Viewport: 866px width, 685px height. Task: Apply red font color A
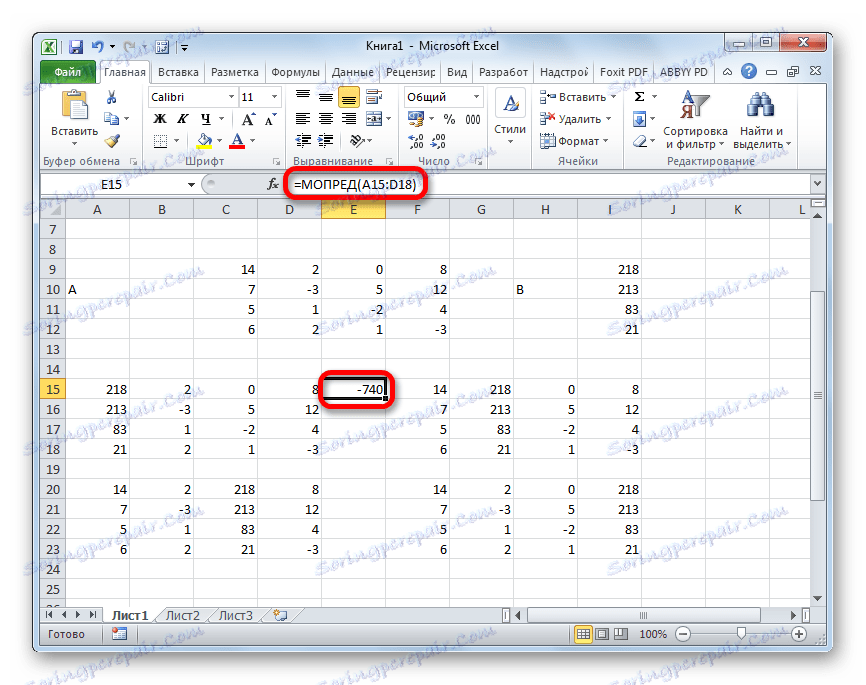point(237,141)
